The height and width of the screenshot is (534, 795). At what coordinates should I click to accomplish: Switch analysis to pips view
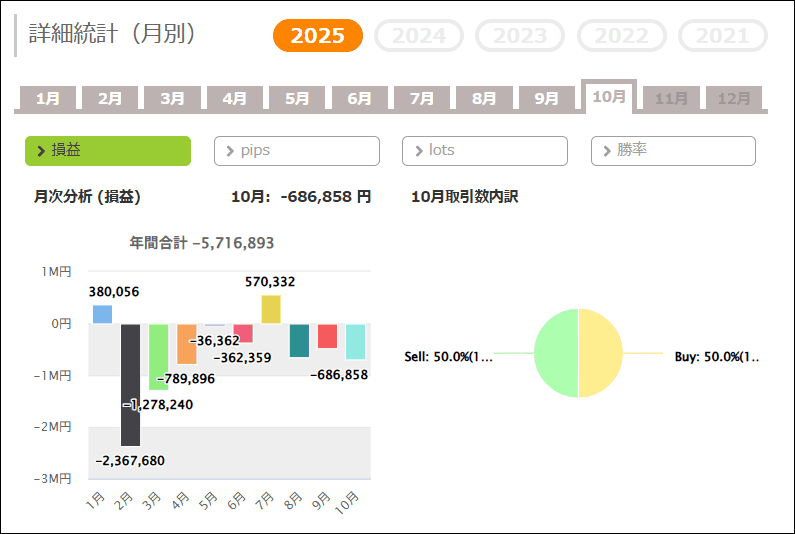(x=297, y=151)
